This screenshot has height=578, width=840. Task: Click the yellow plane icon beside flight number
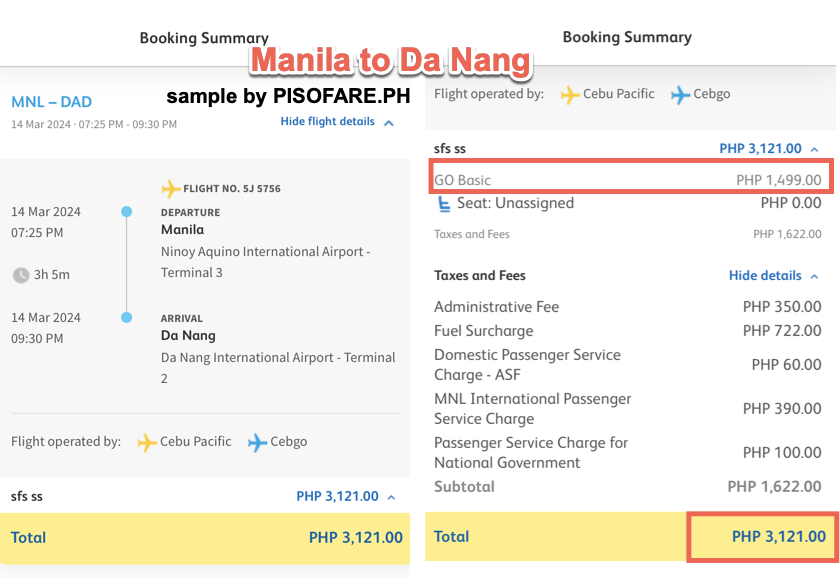170,189
